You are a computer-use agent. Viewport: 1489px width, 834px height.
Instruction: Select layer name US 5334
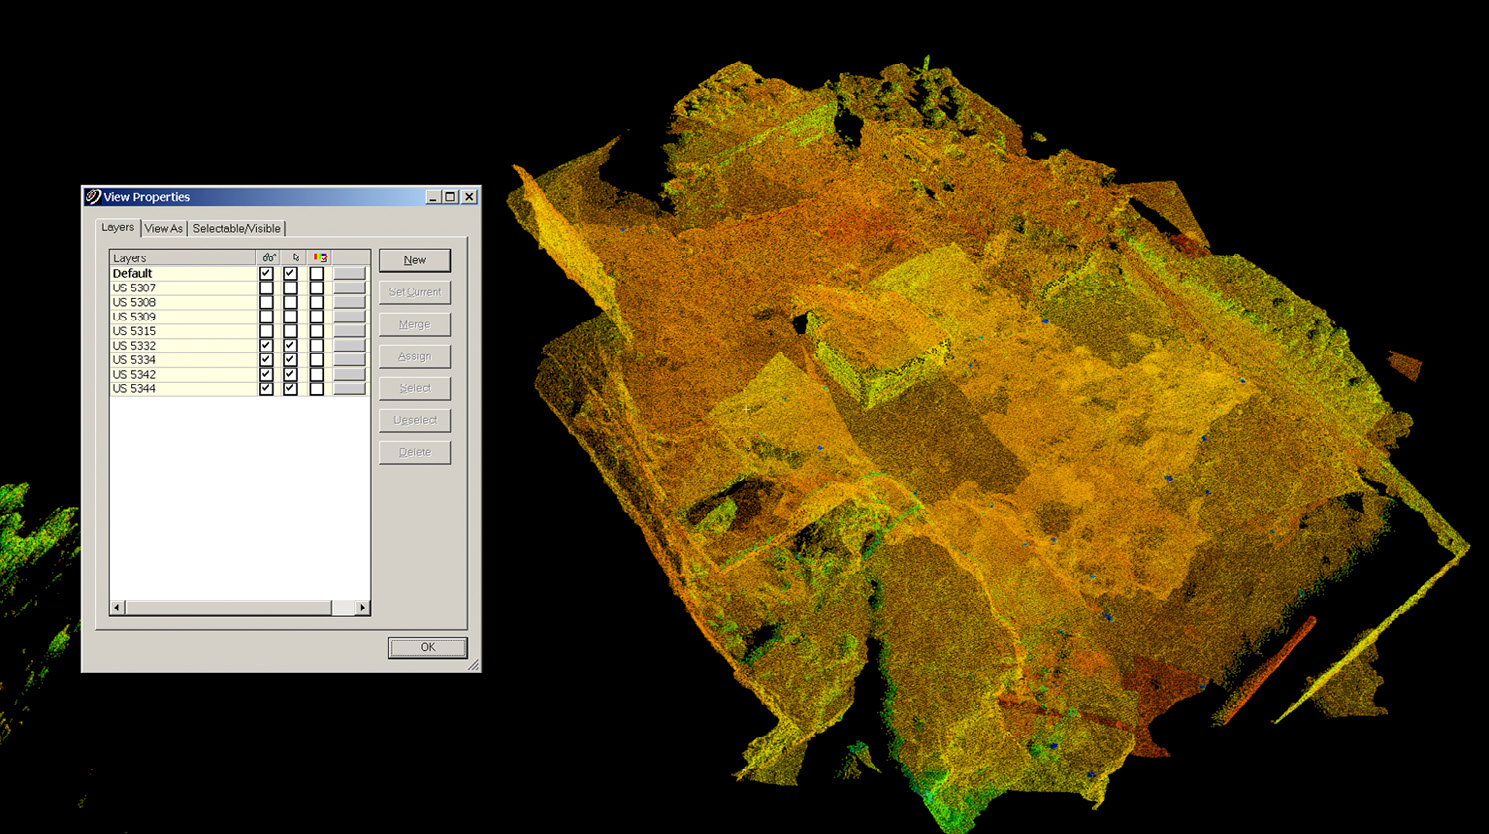pyautogui.click(x=134, y=360)
